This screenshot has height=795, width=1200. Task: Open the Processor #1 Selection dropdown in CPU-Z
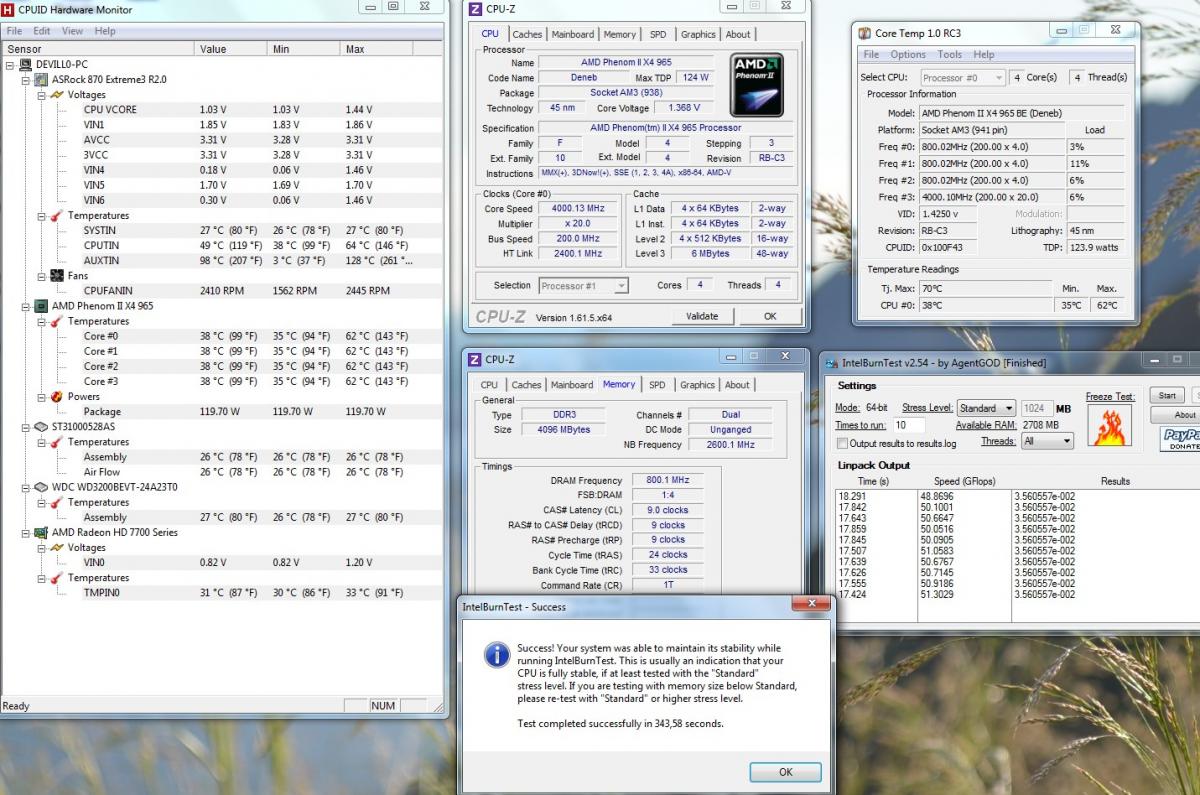(583, 286)
